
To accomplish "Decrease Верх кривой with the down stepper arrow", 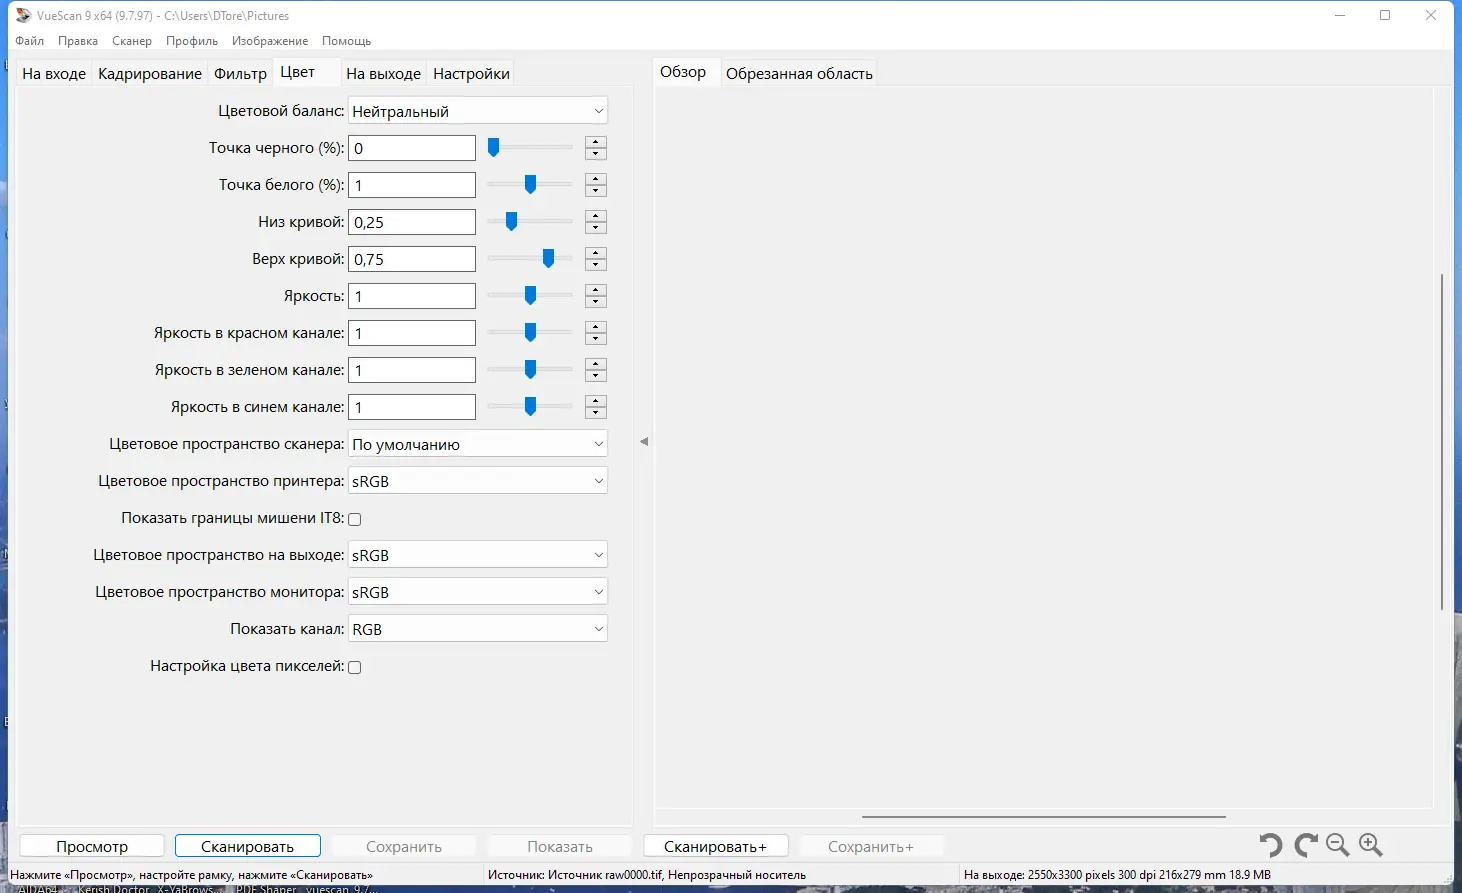I will (x=596, y=265).
